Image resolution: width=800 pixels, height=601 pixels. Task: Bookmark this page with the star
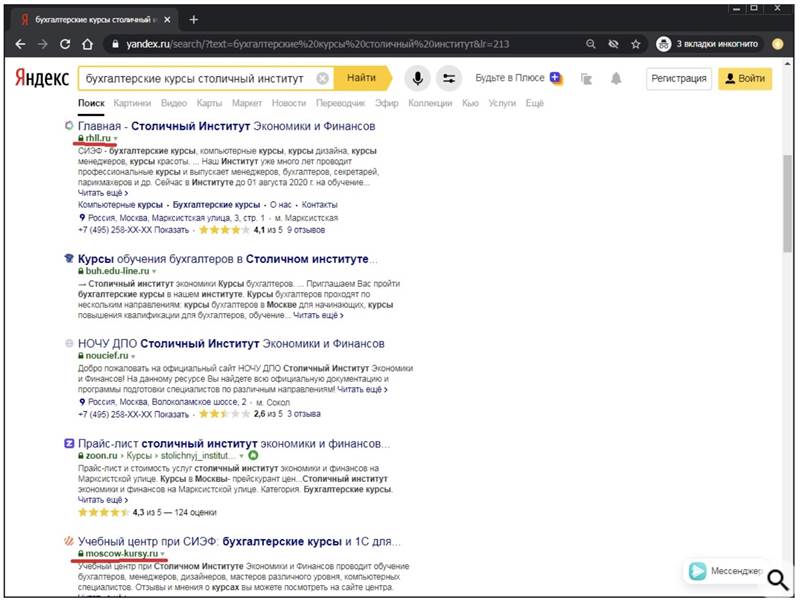coord(636,44)
